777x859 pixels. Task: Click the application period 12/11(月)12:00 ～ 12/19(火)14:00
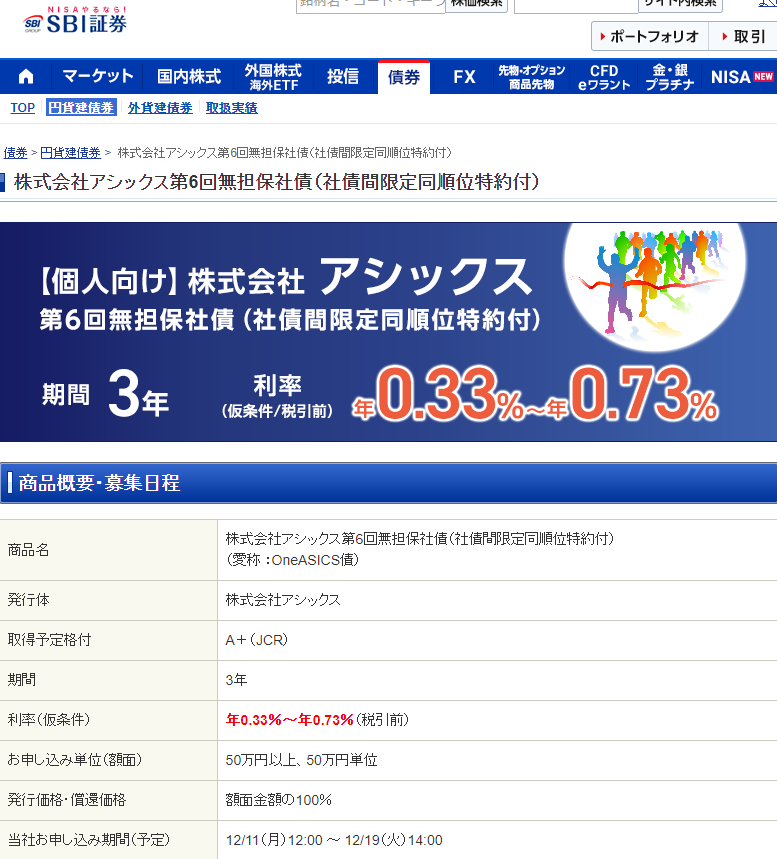click(x=334, y=840)
